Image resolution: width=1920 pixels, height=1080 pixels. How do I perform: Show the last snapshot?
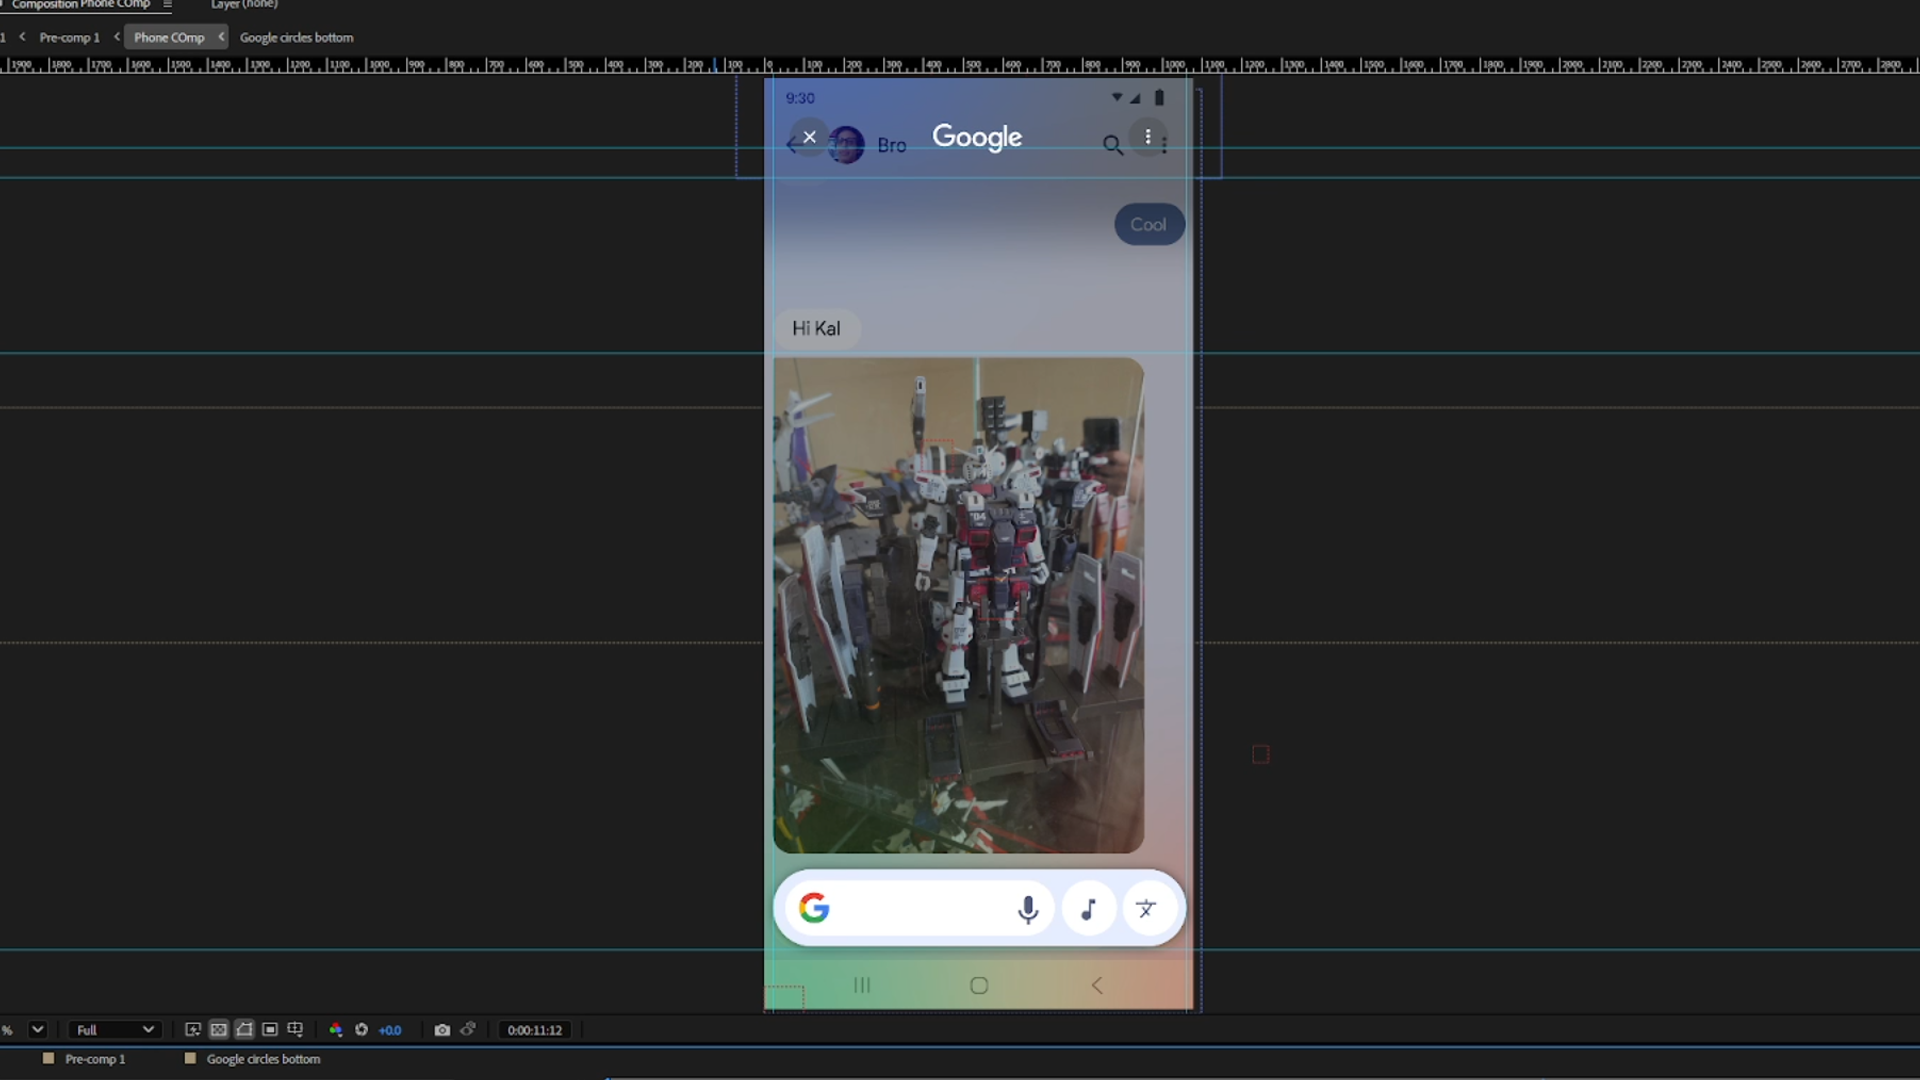coord(468,1030)
